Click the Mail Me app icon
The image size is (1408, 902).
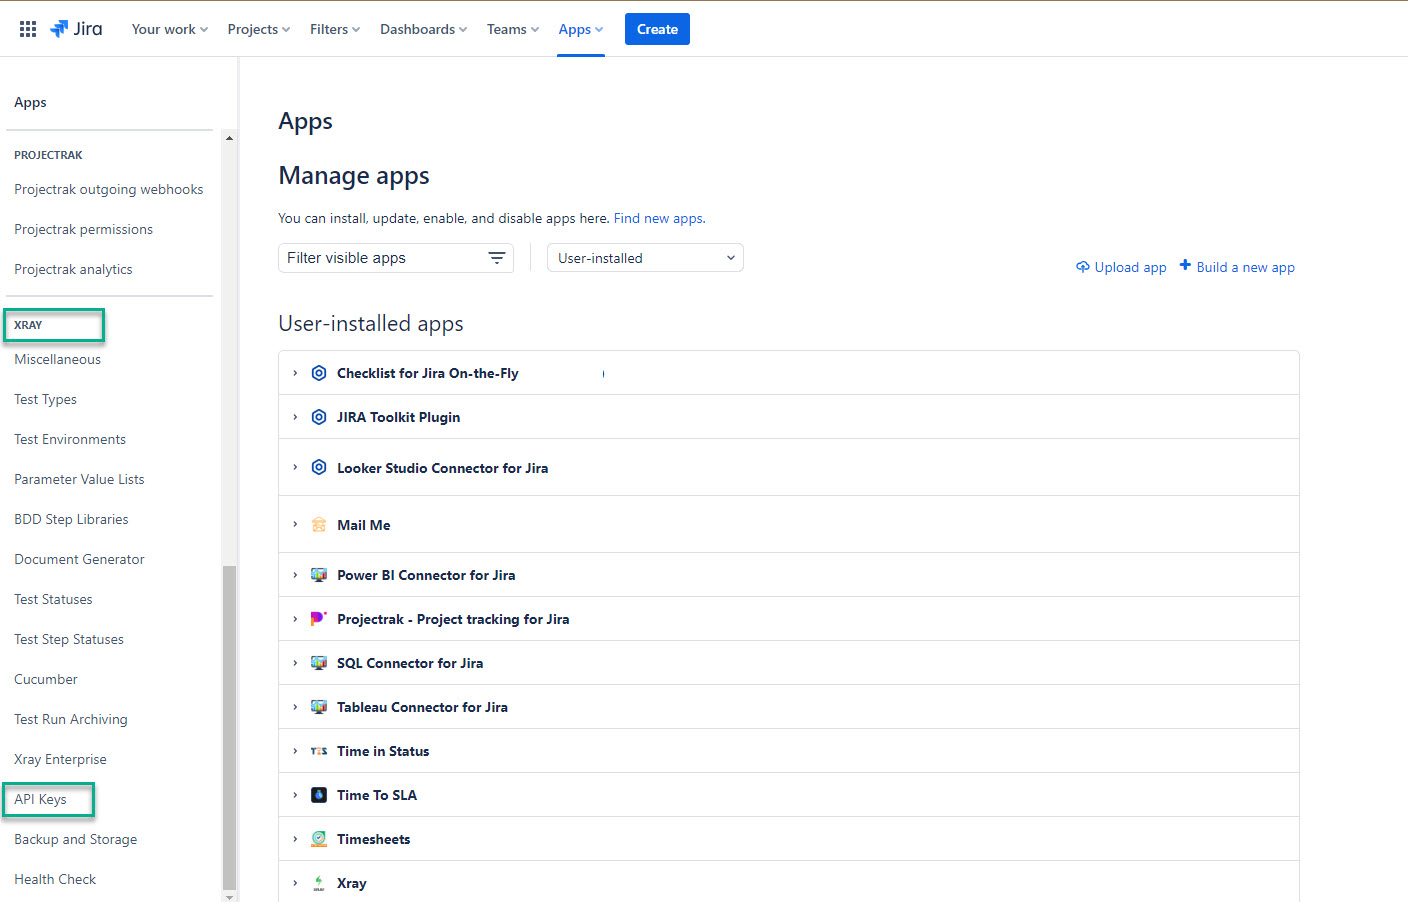coord(319,525)
